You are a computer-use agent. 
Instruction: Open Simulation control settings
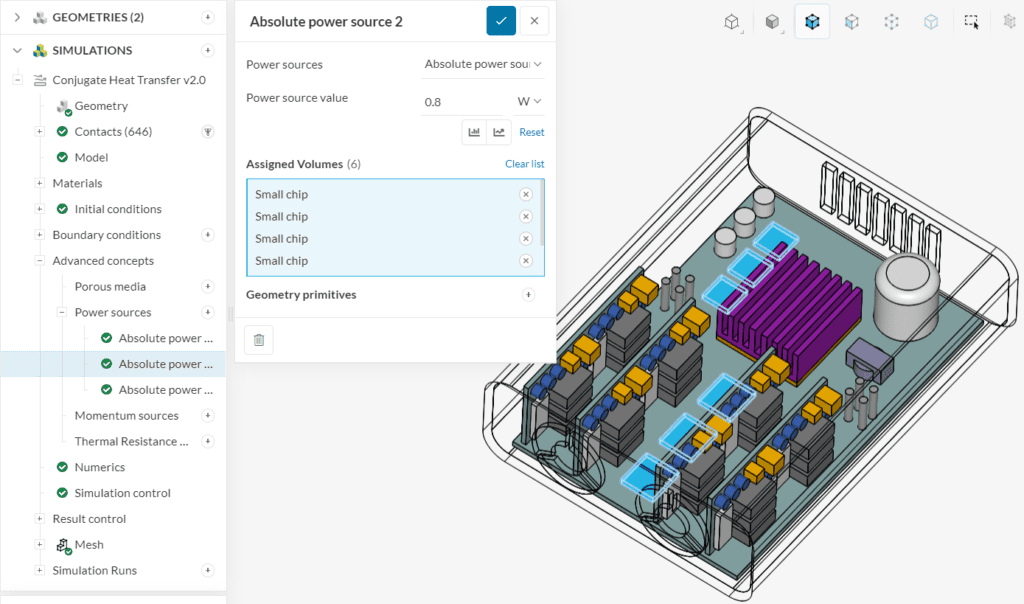click(x=122, y=493)
